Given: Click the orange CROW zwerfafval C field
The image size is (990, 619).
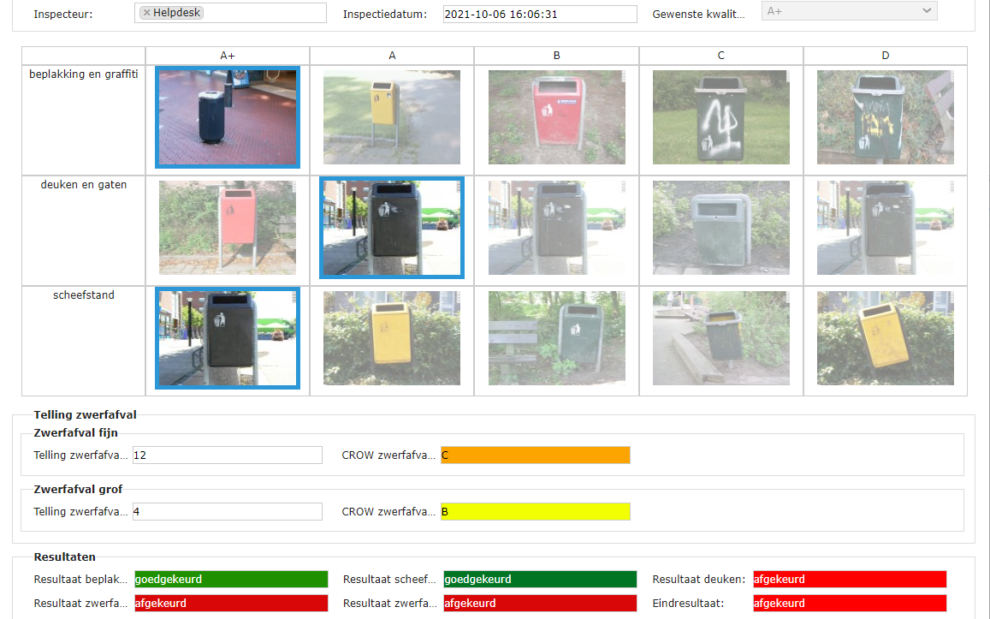Looking at the screenshot, I should click(535, 455).
